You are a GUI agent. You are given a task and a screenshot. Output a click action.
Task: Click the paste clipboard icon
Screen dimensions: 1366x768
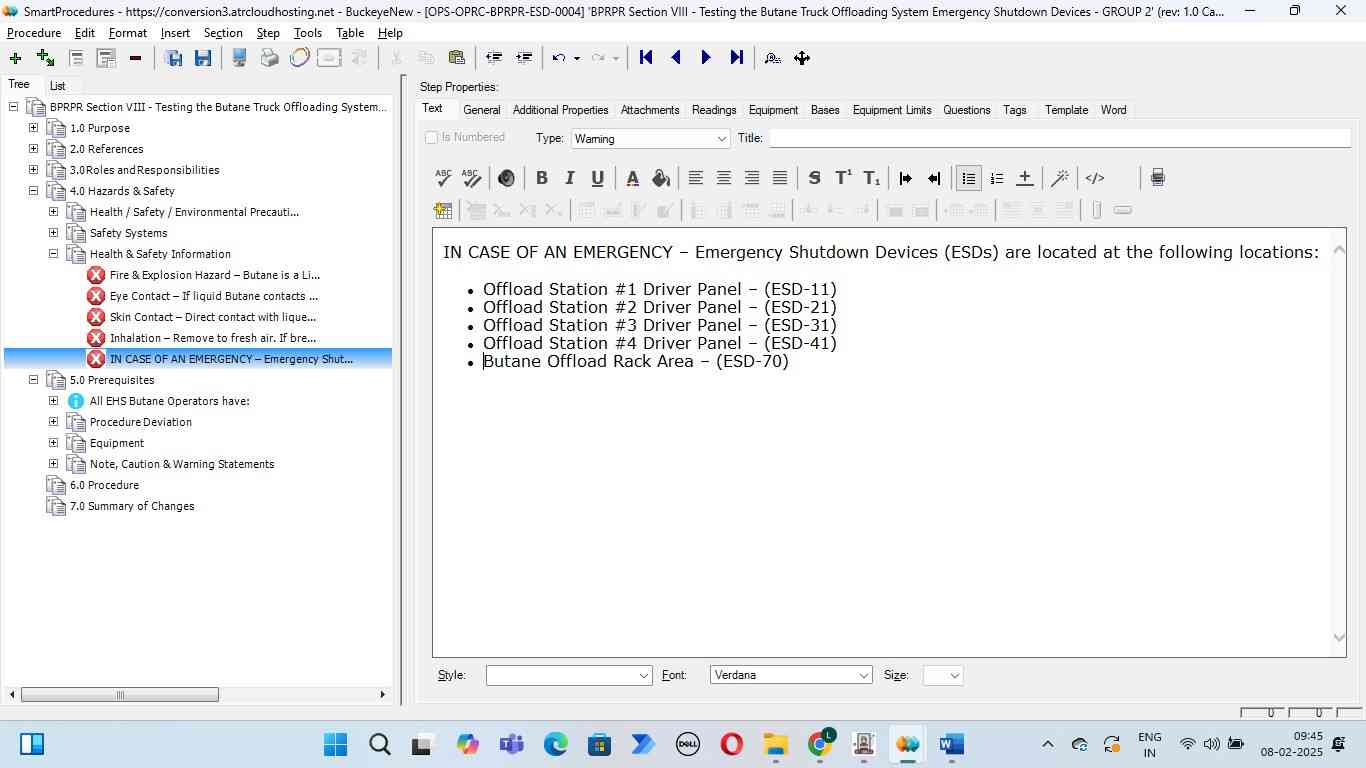pos(456,58)
